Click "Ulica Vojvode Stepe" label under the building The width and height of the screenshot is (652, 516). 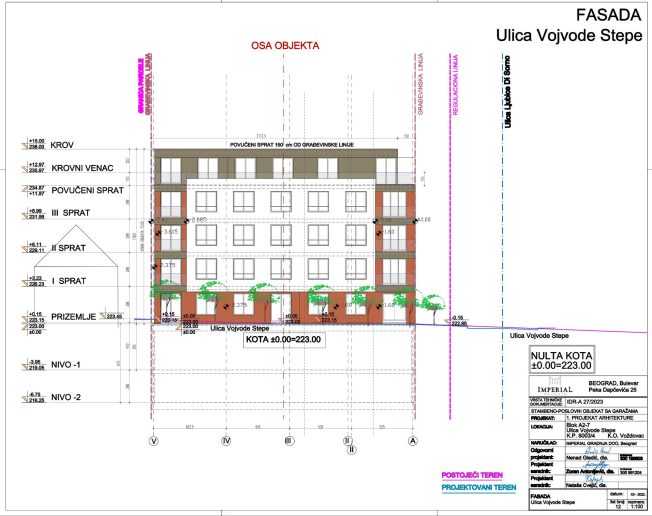point(240,328)
